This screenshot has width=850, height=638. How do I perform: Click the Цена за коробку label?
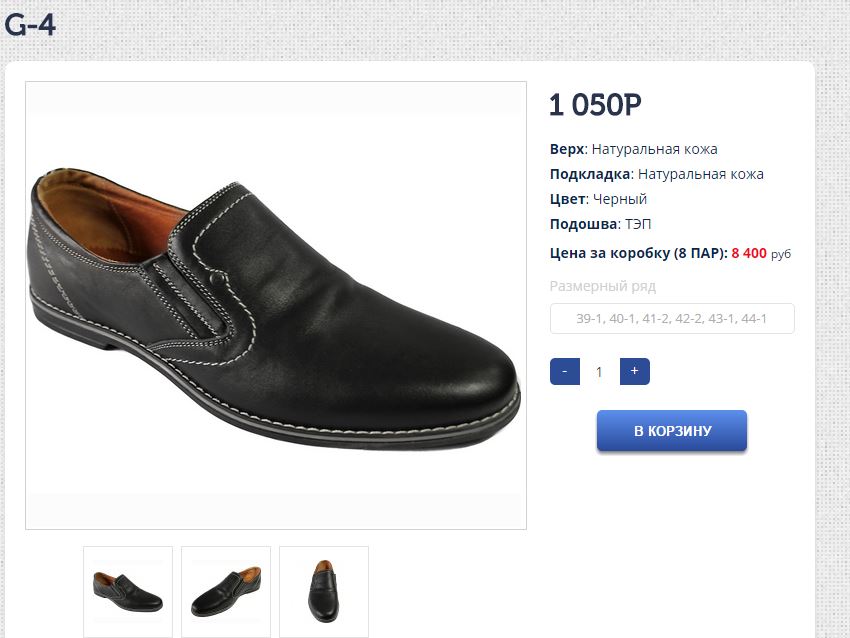pos(638,253)
